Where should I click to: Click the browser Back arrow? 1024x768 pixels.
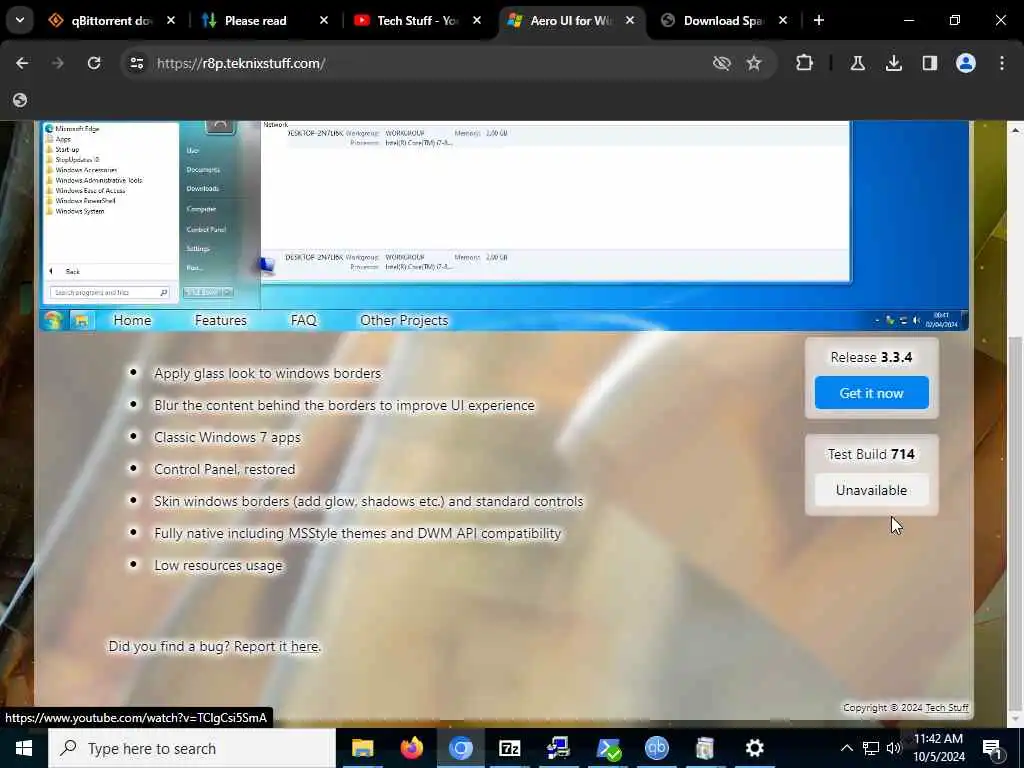click(22, 63)
